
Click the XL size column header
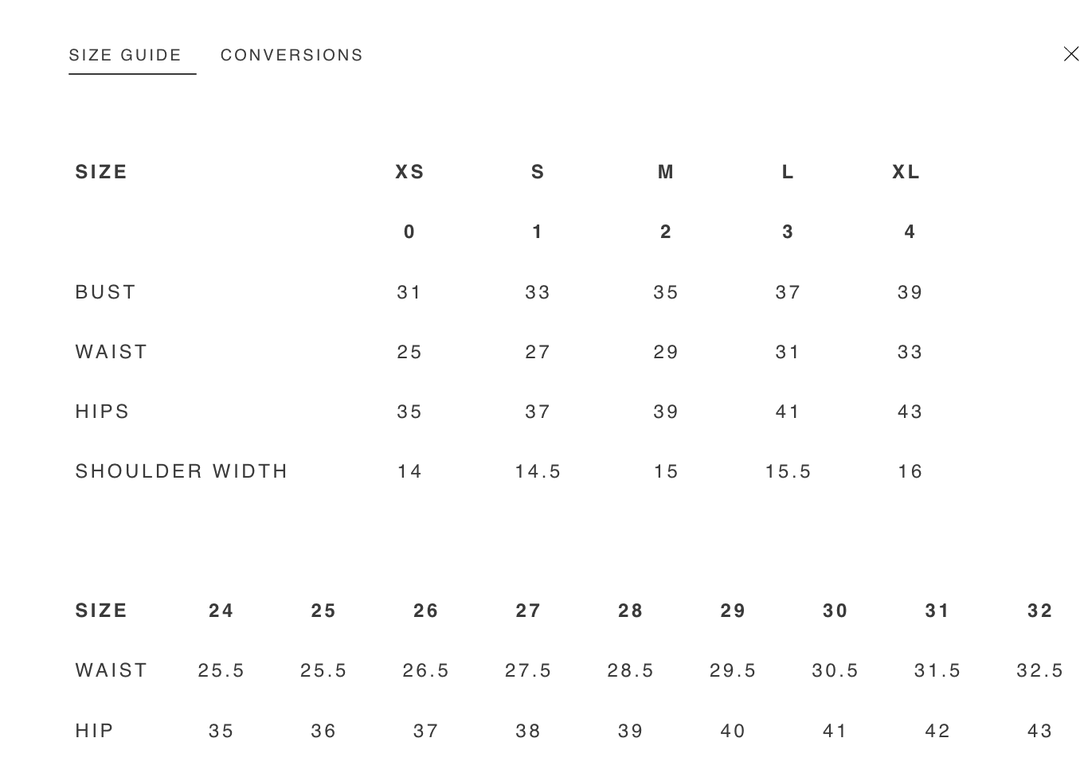tap(906, 172)
